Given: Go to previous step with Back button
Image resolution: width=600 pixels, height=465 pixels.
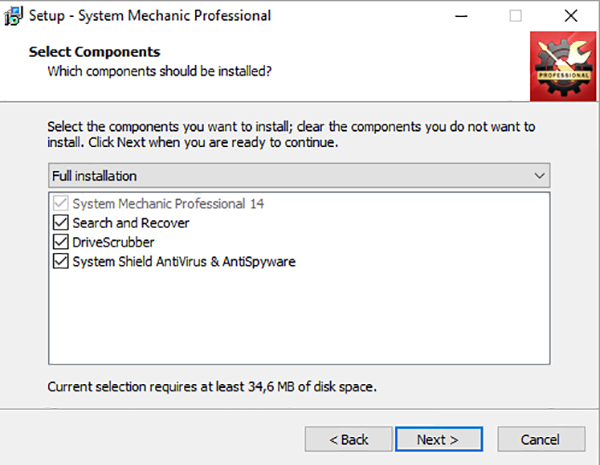Looking at the screenshot, I should tap(349, 439).
